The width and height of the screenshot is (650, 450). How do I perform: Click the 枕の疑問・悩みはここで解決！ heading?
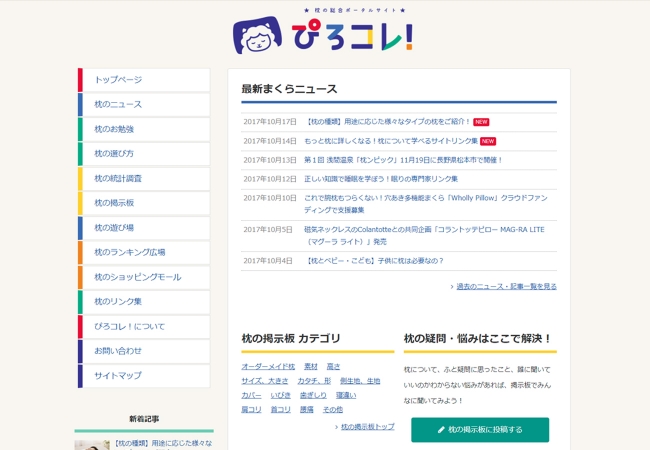coord(478,339)
